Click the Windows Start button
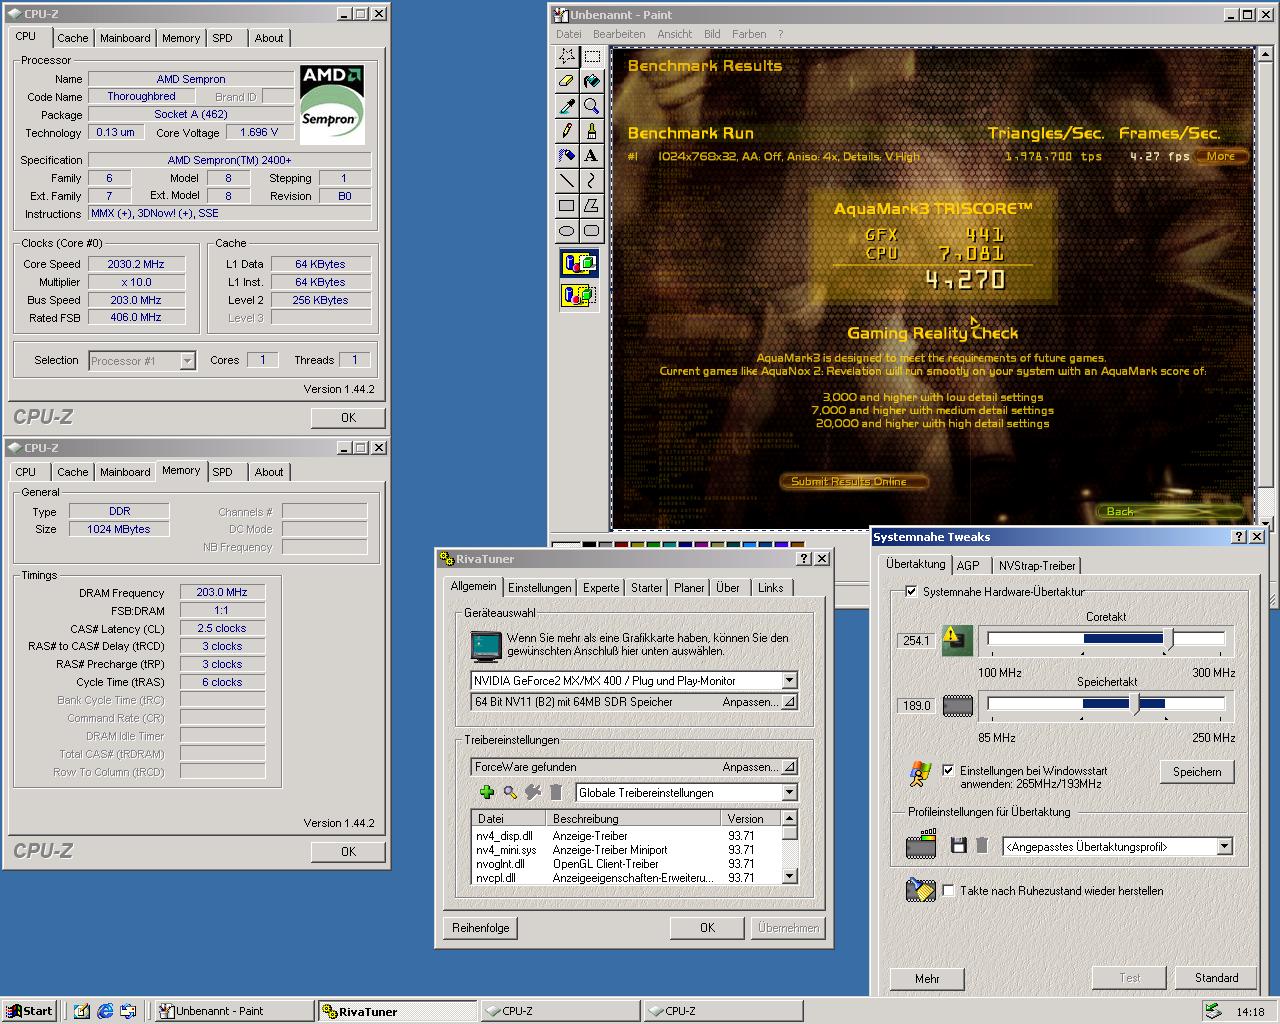This screenshot has width=1280, height=1024. 29,1011
